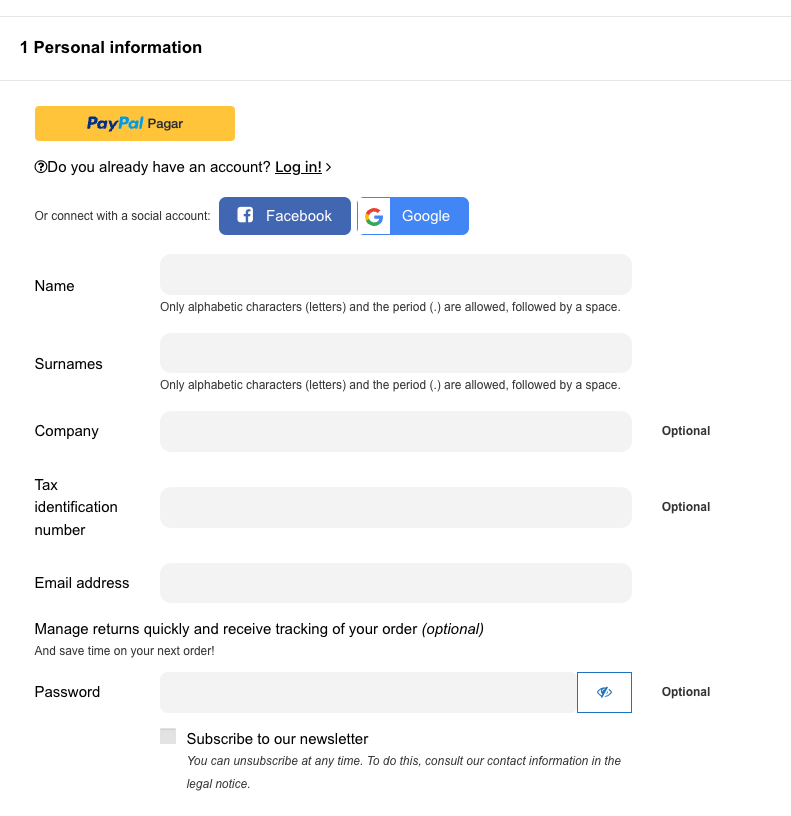Viewport: 791px width, 816px height.
Task: Click the PayPal Pagar button
Action: [135, 124]
